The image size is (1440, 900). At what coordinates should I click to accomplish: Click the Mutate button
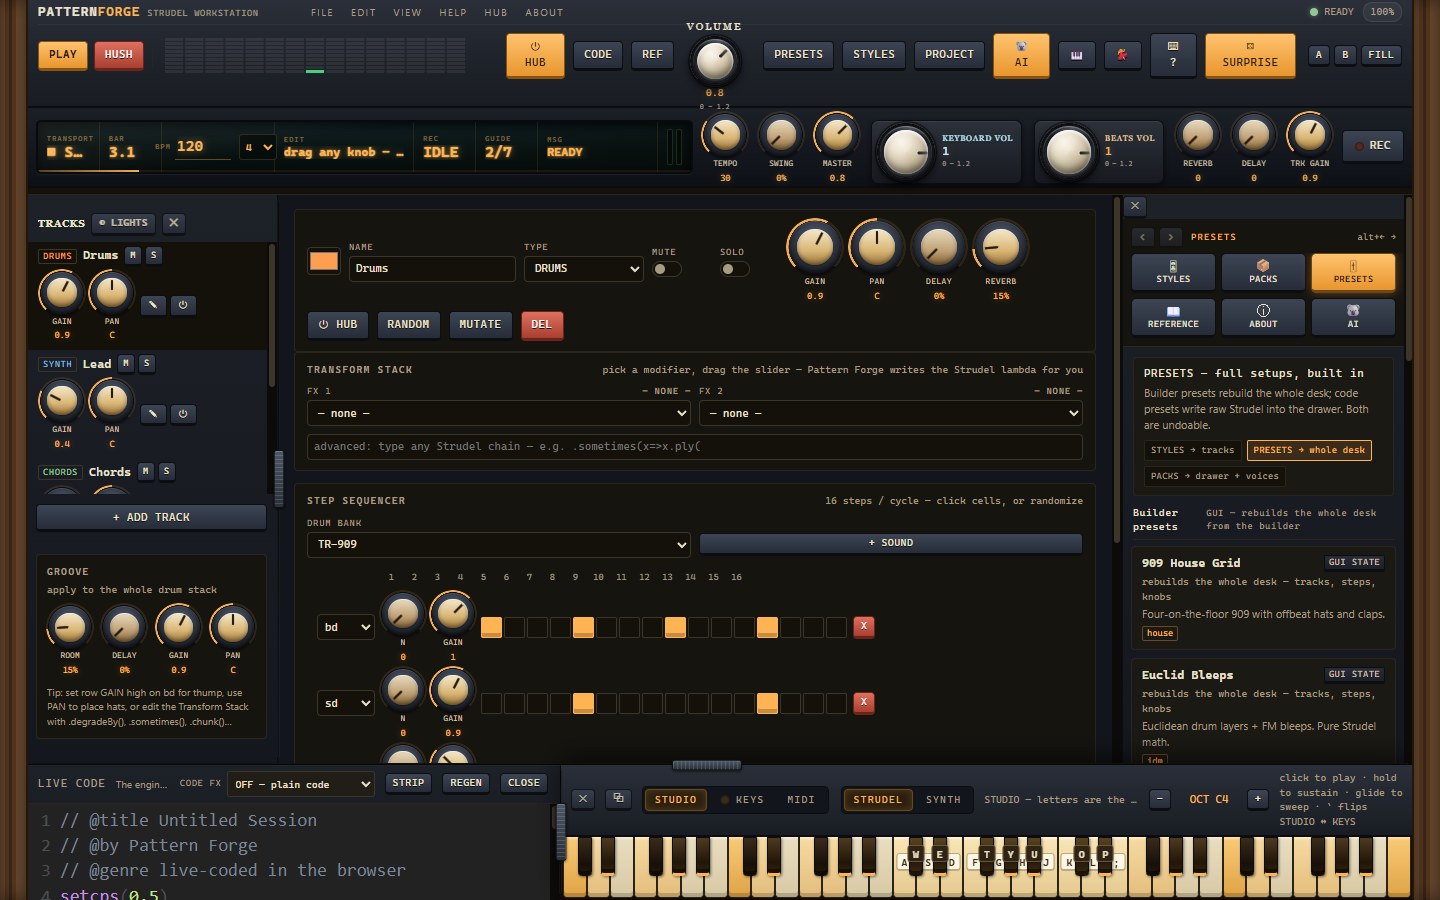pos(480,325)
